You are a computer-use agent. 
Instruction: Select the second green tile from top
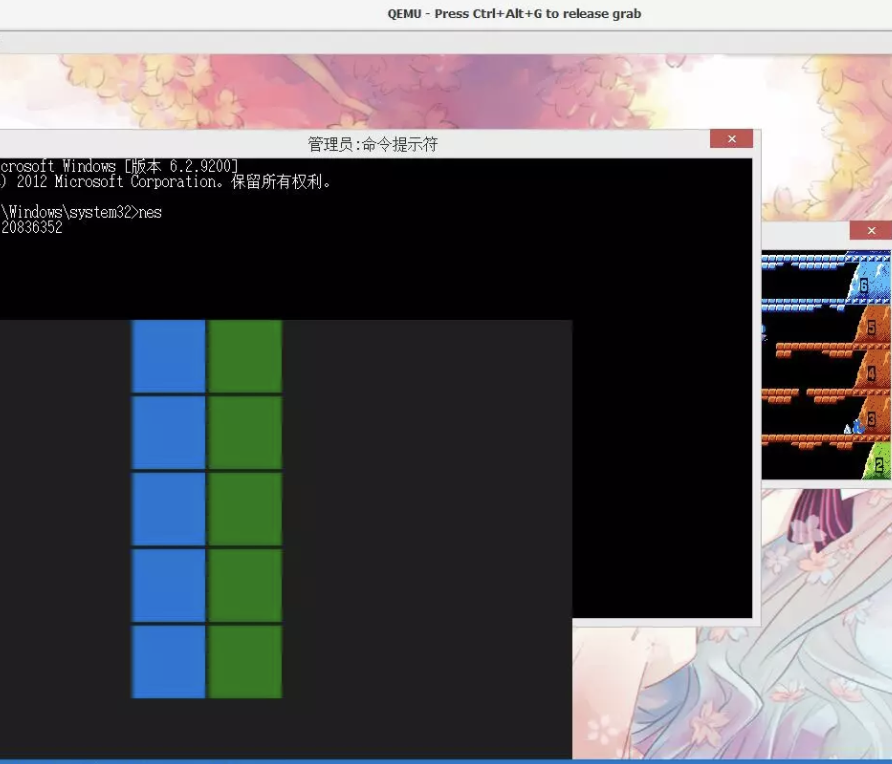[x=246, y=432]
